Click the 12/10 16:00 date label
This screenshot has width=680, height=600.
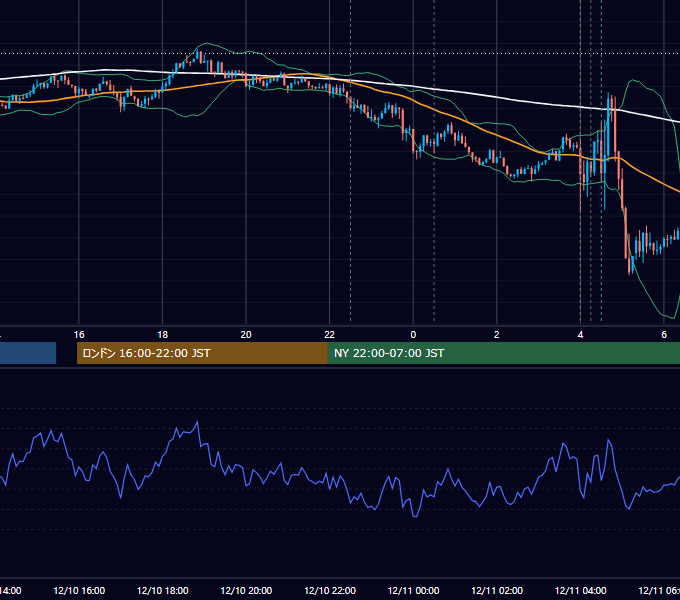pyautogui.click(x=79, y=591)
